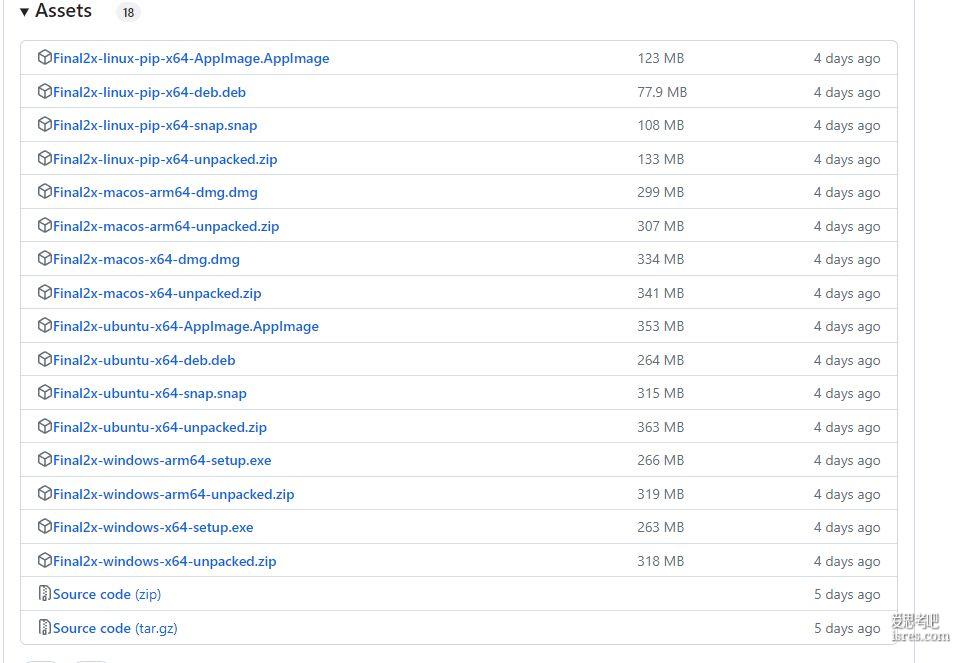Click the 266 MB file size
Viewport: 974px width, 663px height.
click(x=660, y=460)
